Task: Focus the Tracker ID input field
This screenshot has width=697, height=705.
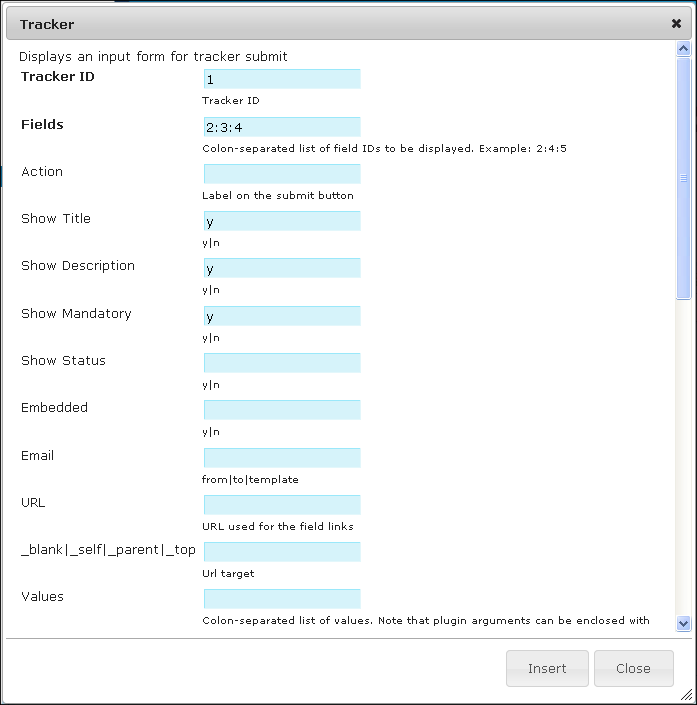Action: 282,79
